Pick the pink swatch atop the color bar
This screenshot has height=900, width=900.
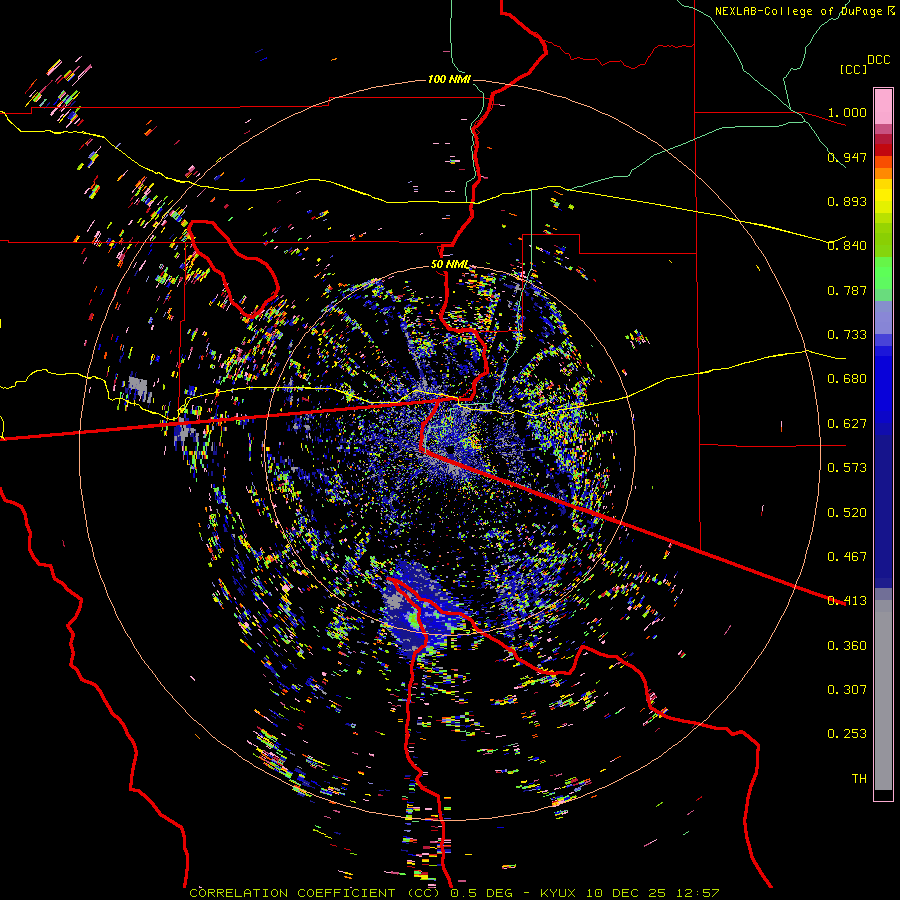(x=883, y=106)
